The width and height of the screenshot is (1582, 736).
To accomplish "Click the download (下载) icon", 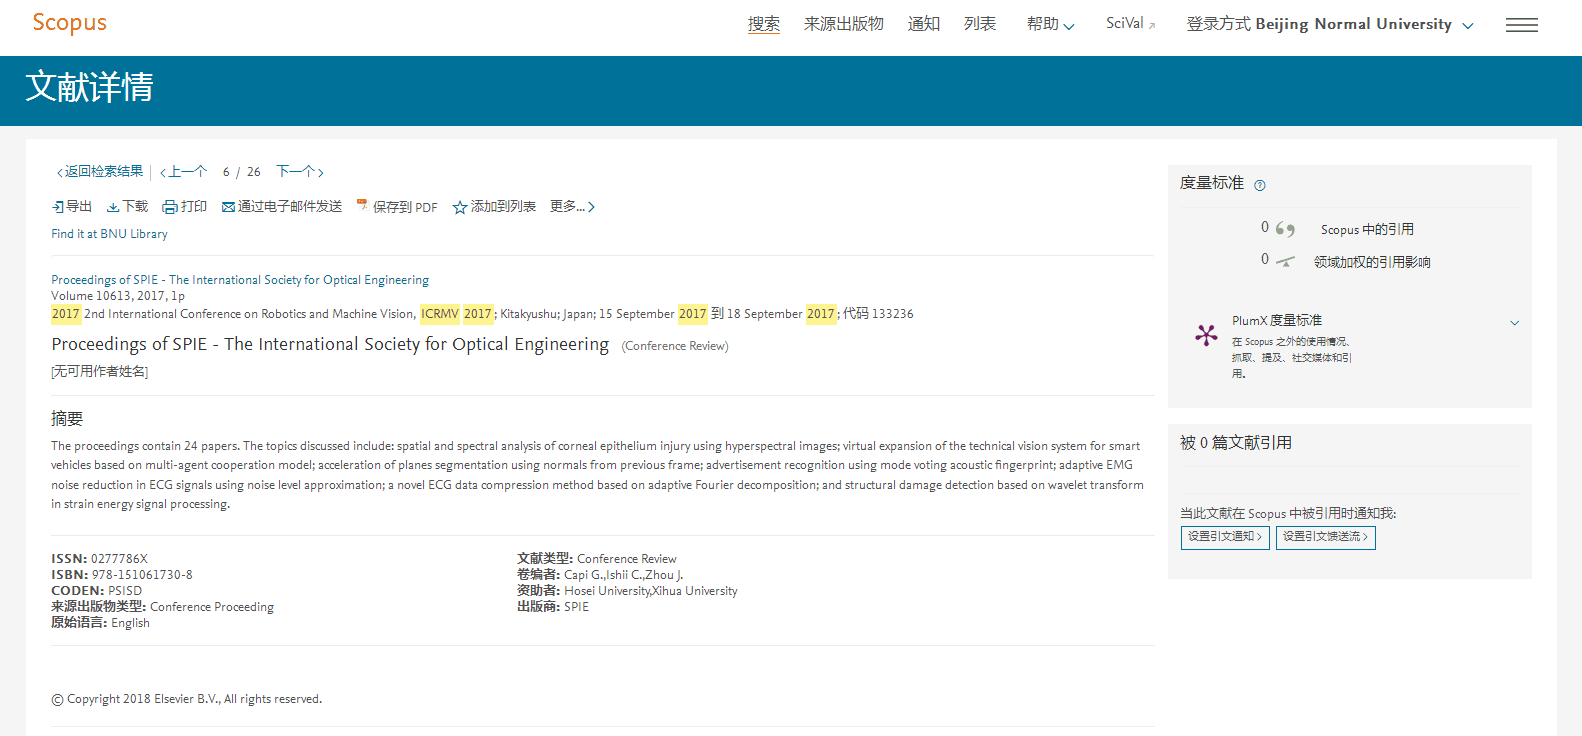I will coord(113,207).
